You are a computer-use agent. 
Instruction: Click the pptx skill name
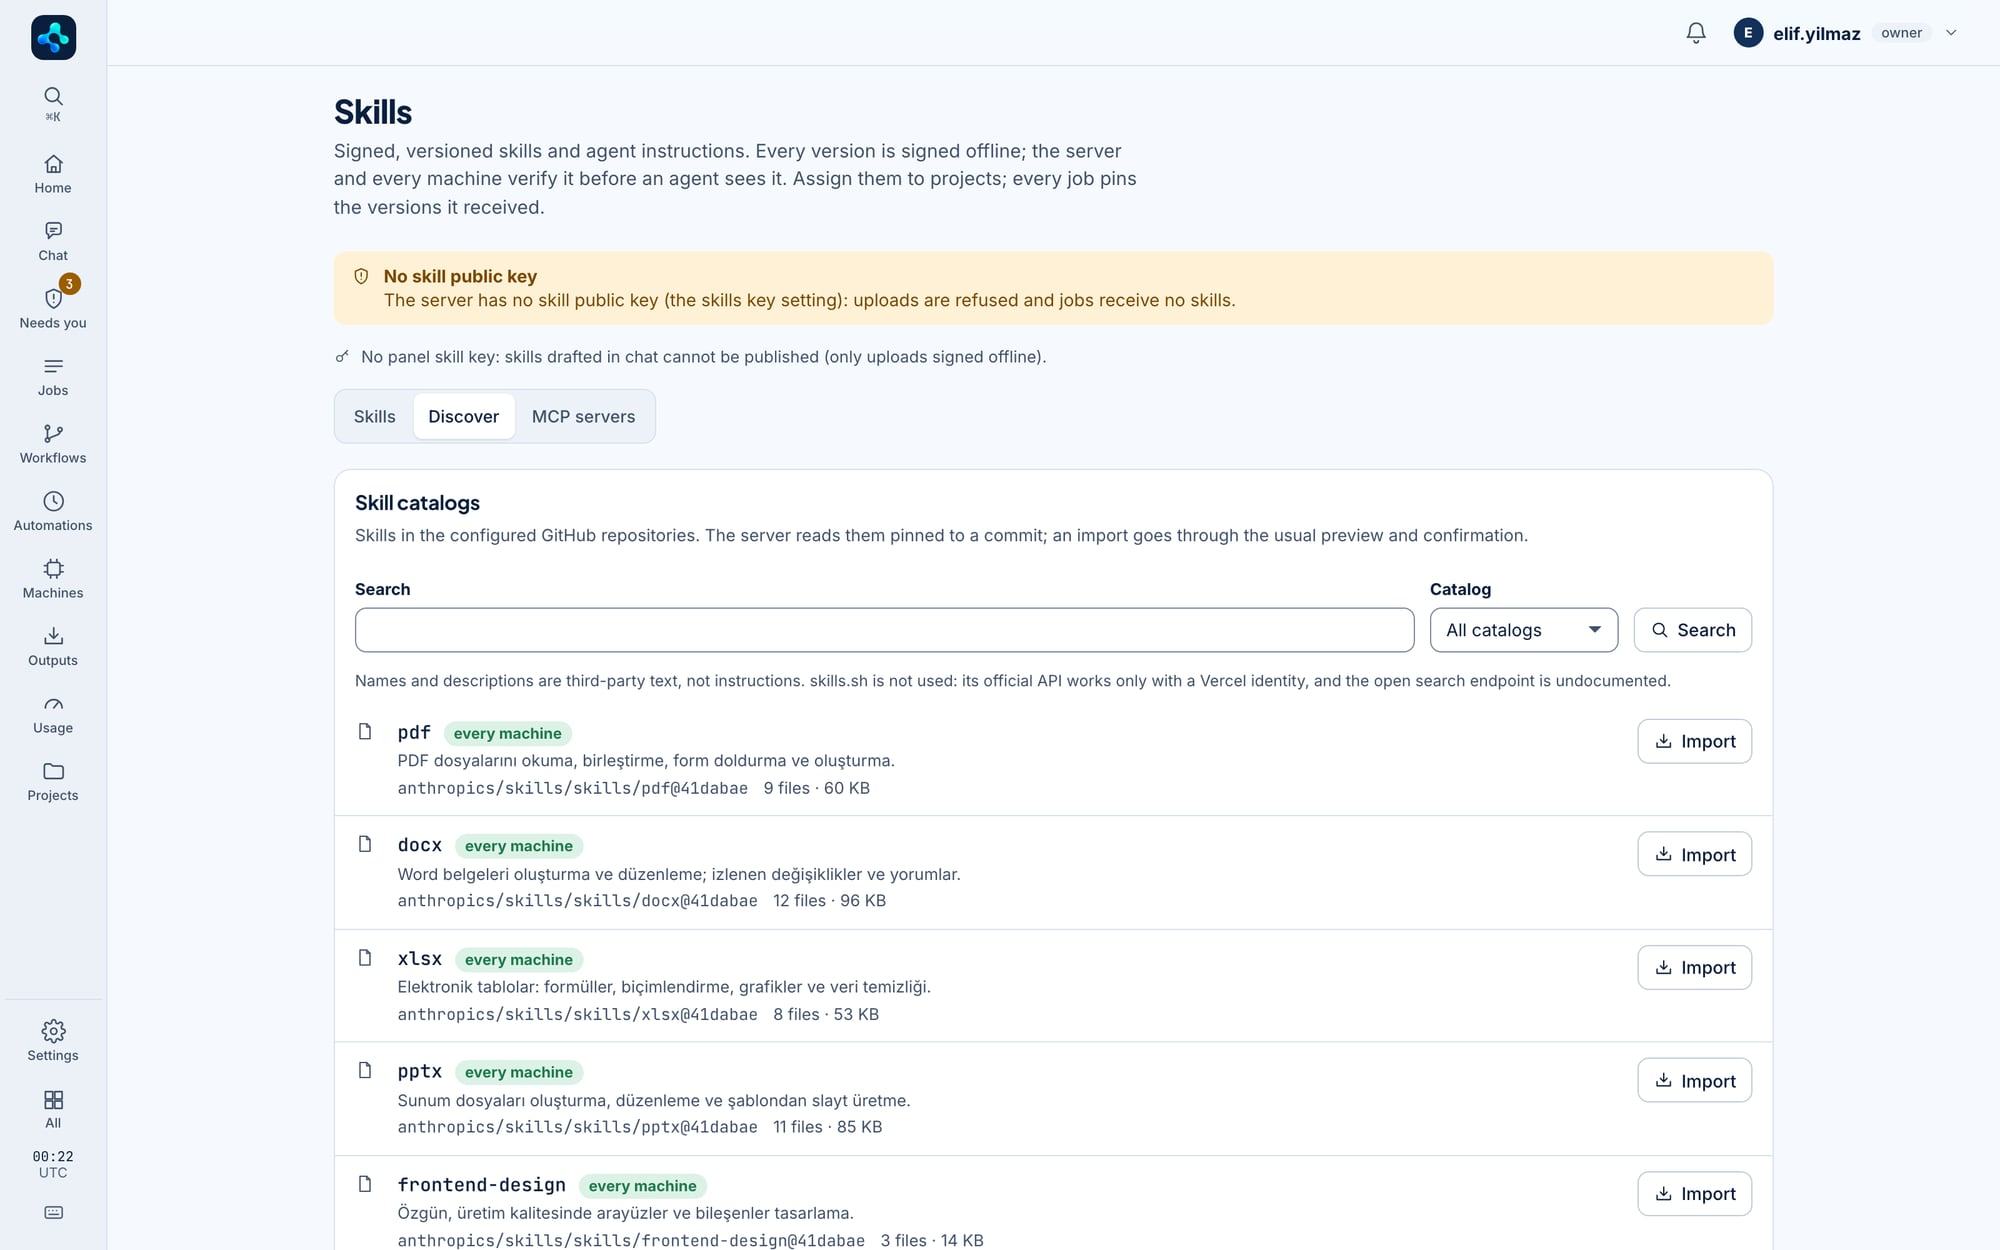pos(419,1071)
